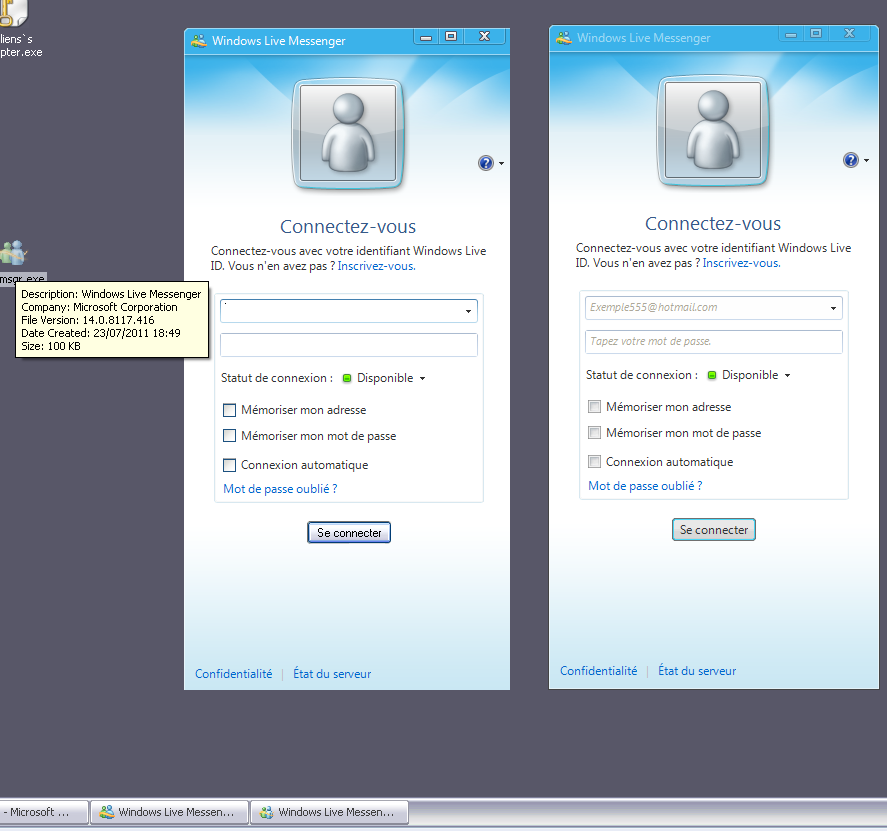Click Se connecter button in left window
The image size is (887, 831).
[x=349, y=532]
